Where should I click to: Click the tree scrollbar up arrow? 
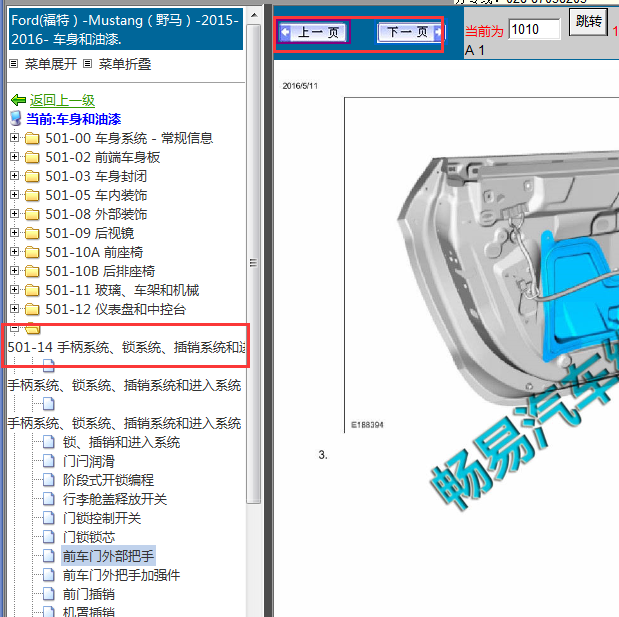tap(253, 15)
